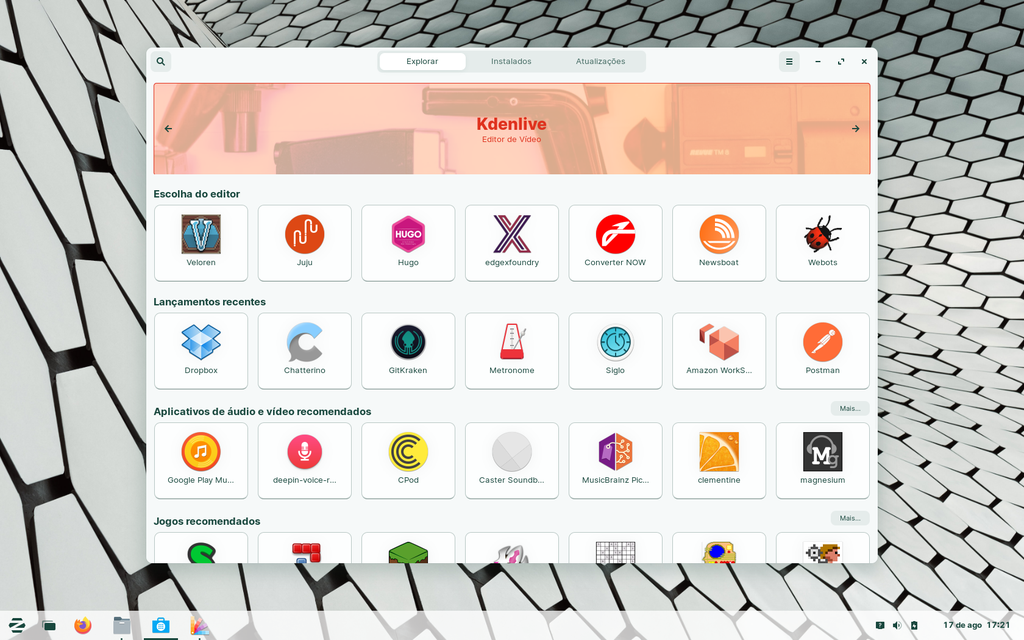Go to the previous featured banner
The height and width of the screenshot is (640, 1024).
point(168,129)
